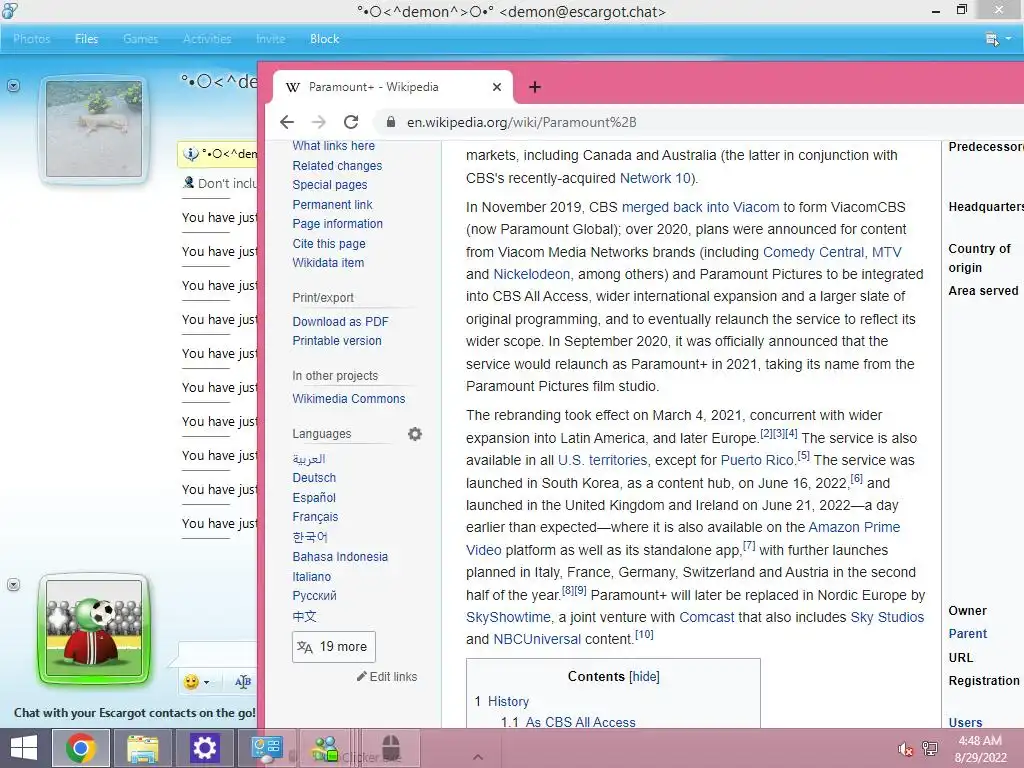Open Network 10 article link
The width and height of the screenshot is (1024, 768).
pos(655,178)
